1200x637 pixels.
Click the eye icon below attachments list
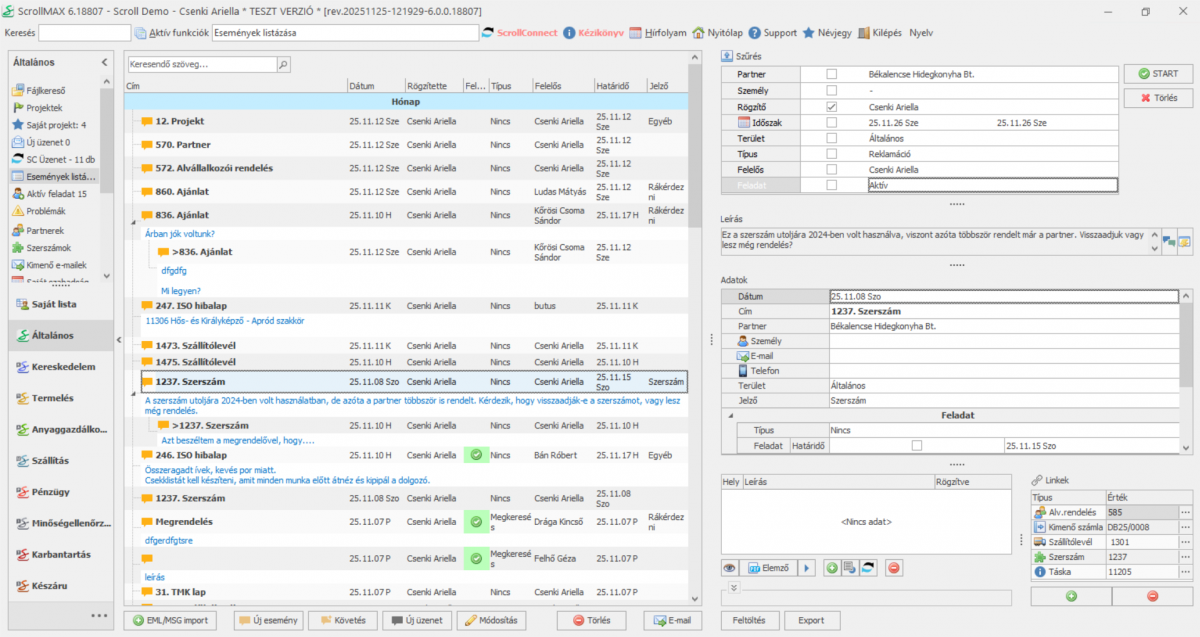click(x=730, y=568)
